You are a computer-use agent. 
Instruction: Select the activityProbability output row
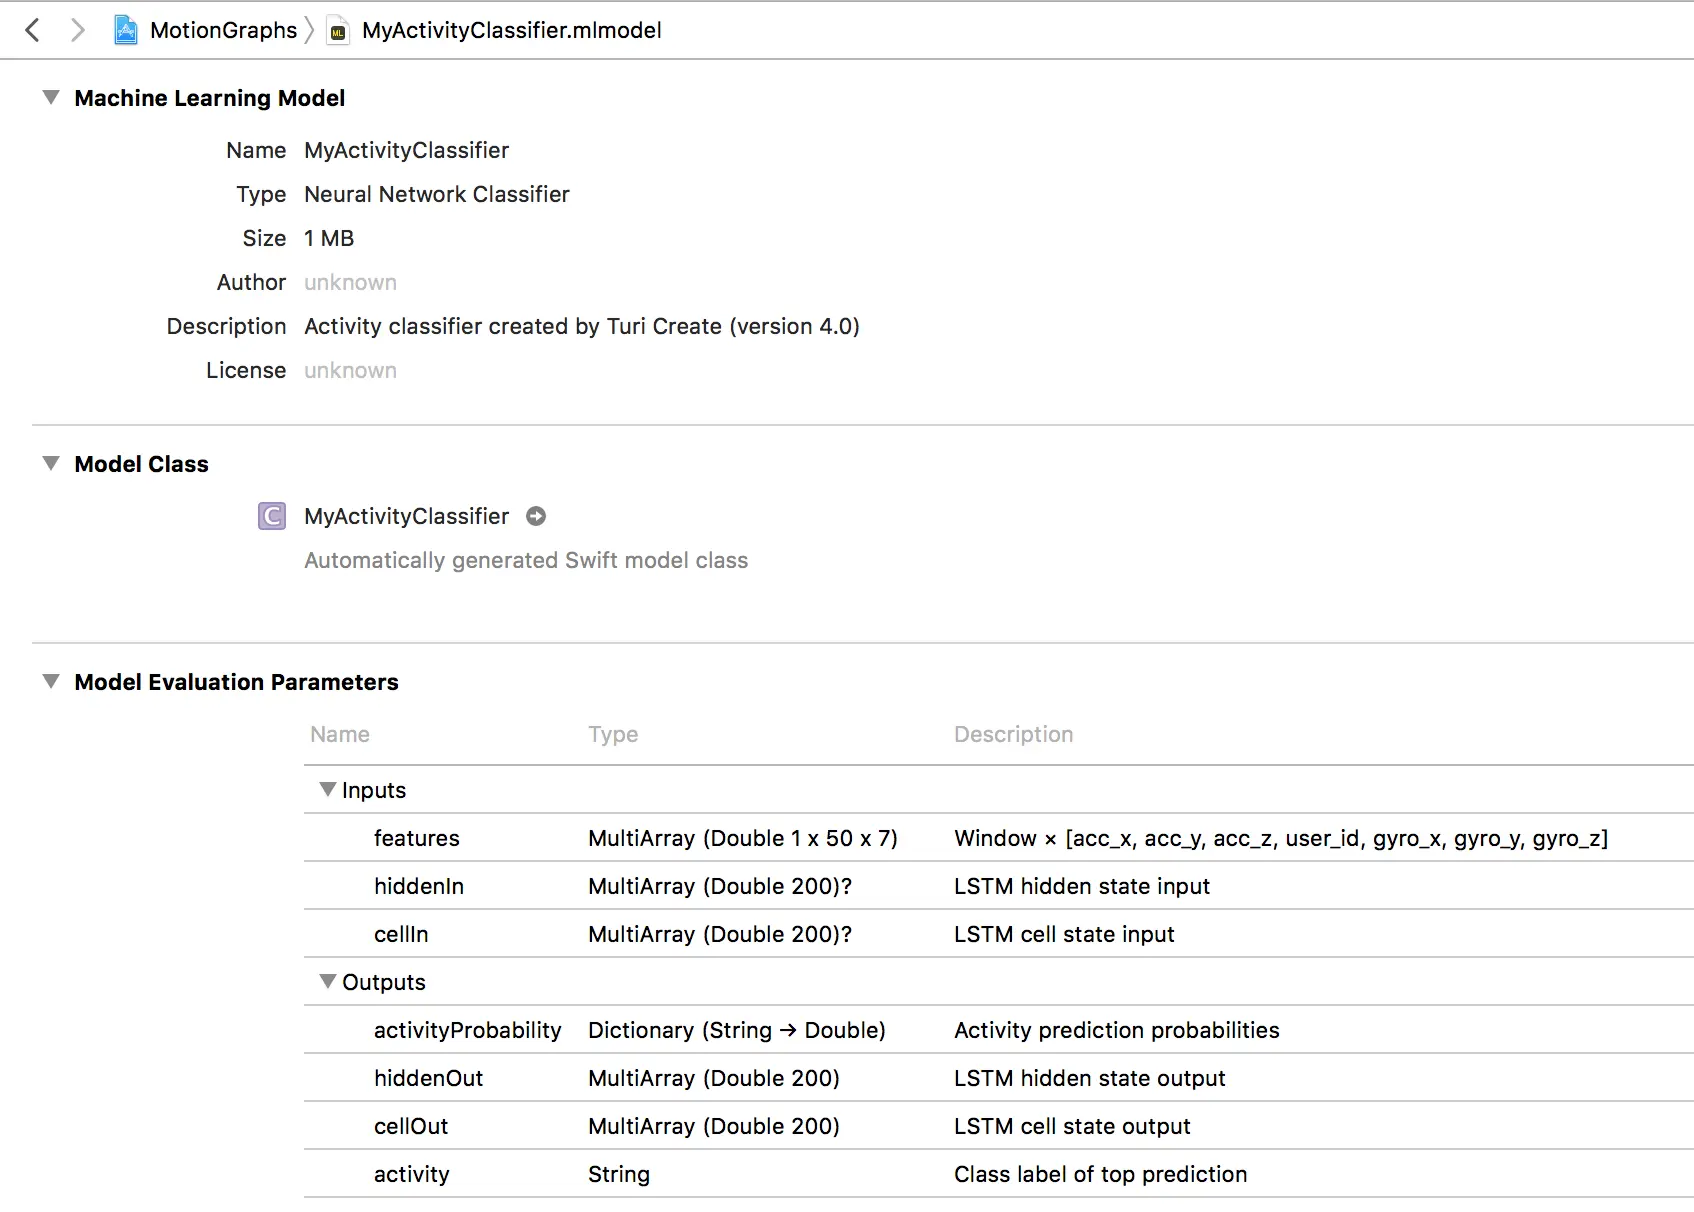pyautogui.click(x=467, y=1030)
